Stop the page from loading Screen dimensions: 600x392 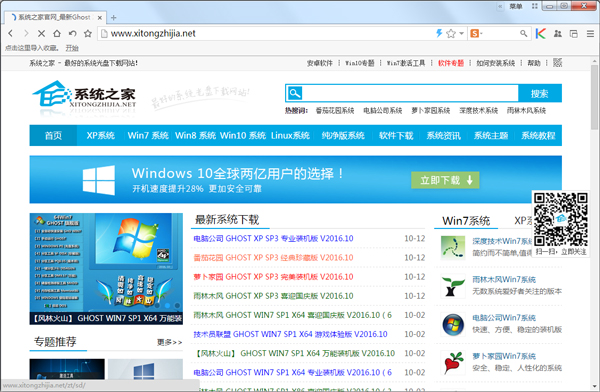[x=41, y=34]
